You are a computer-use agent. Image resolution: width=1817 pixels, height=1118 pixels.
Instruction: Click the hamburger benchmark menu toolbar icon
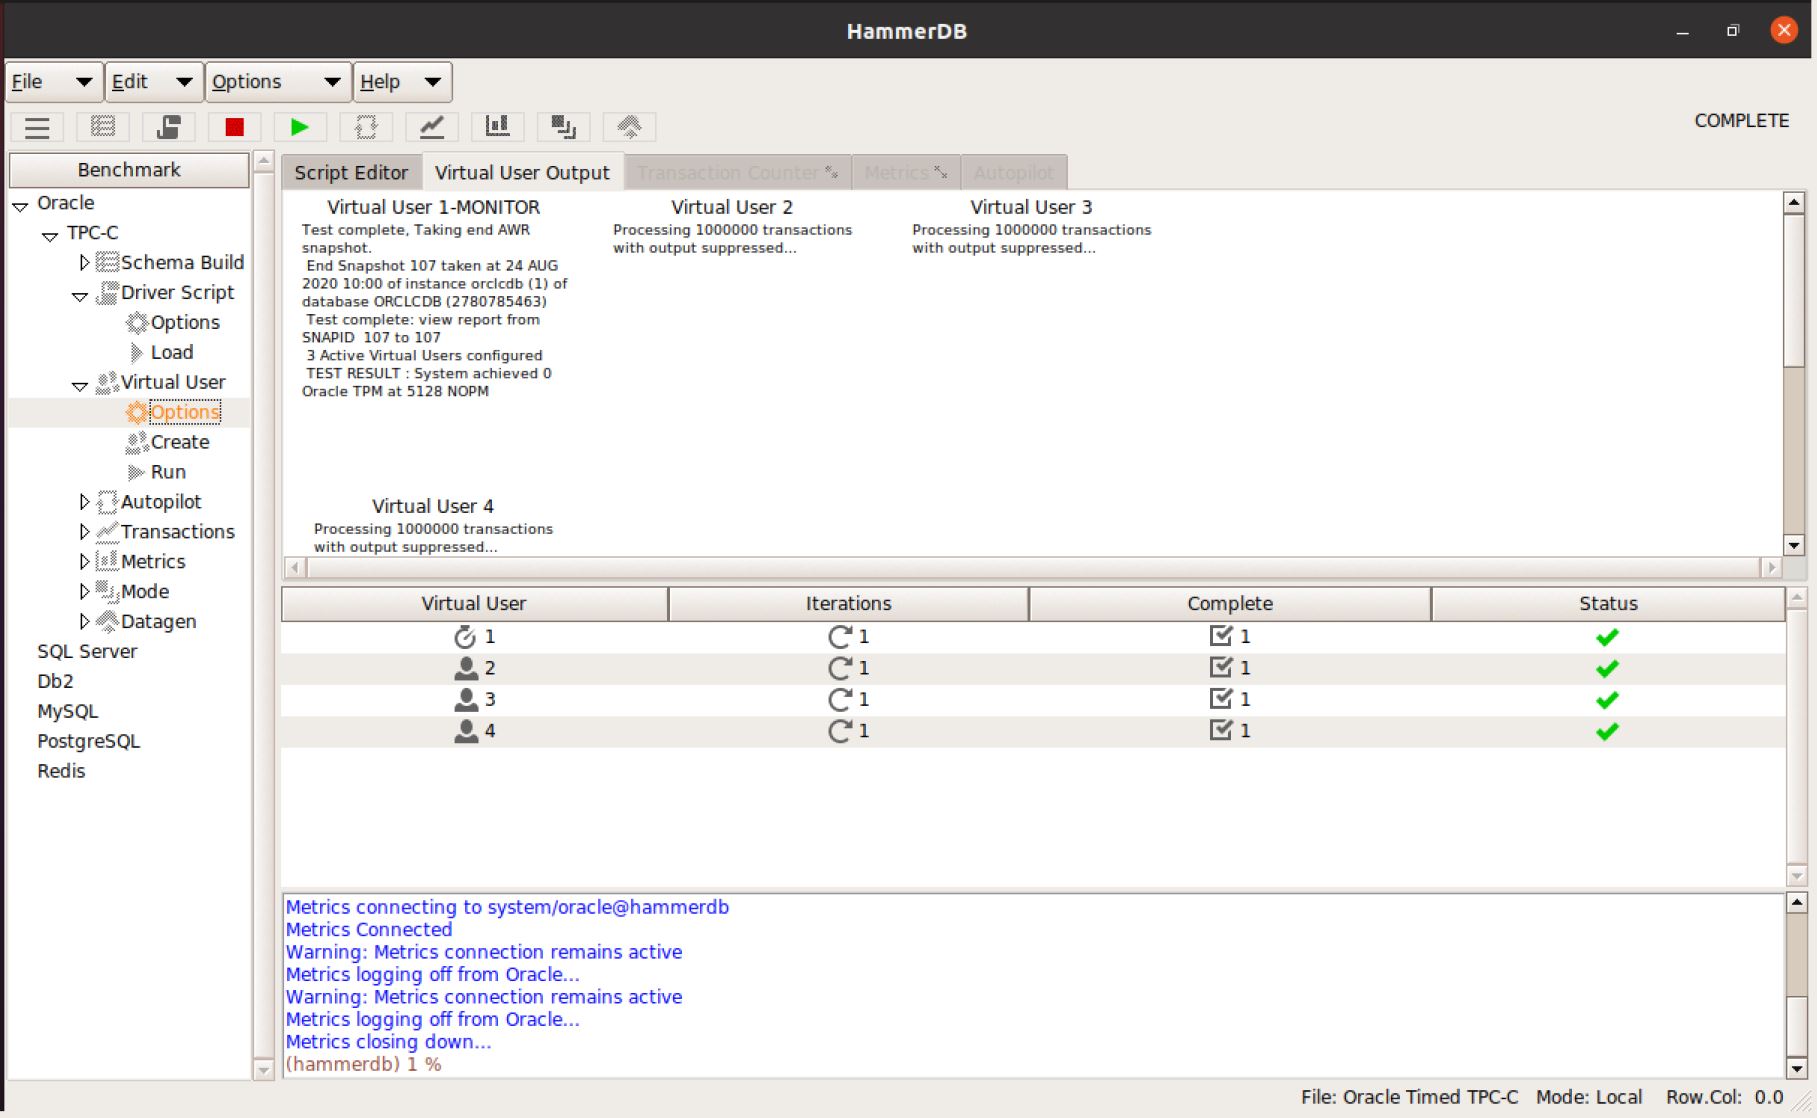pyautogui.click(x=37, y=127)
